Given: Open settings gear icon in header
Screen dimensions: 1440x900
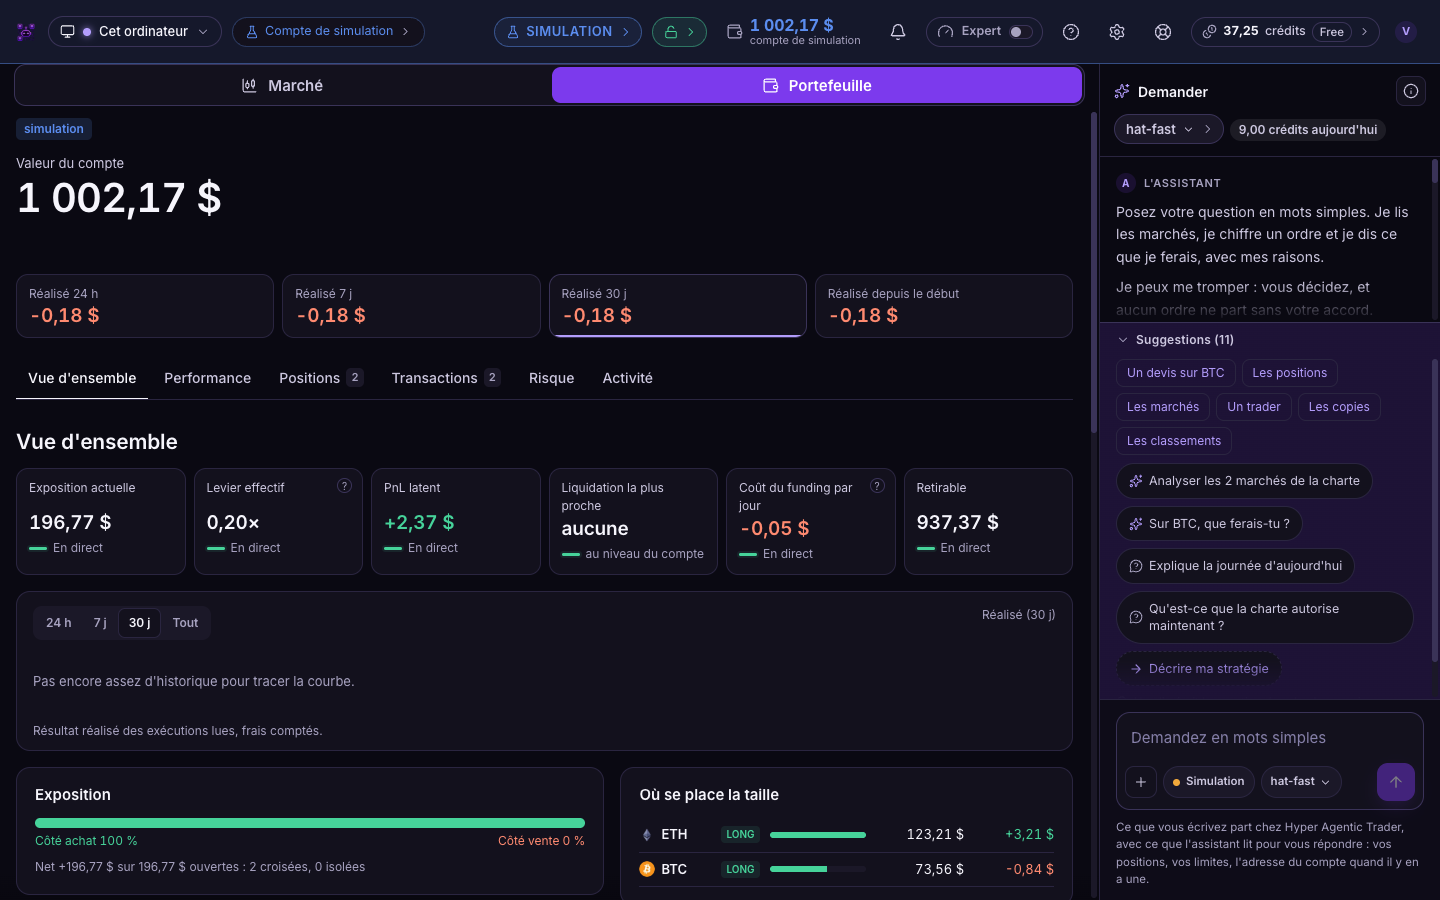Looking at the screenshot, I should (x=1117, y=32).
